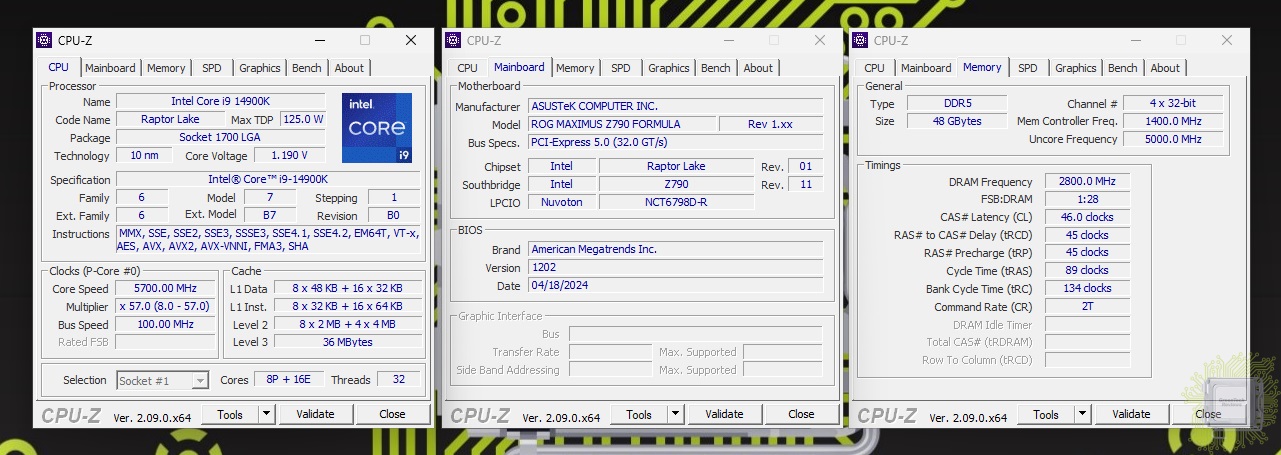Click Tools button in Memory window
The width and height of the screenshot is (1281, 455).
(x=1045, y=414)
